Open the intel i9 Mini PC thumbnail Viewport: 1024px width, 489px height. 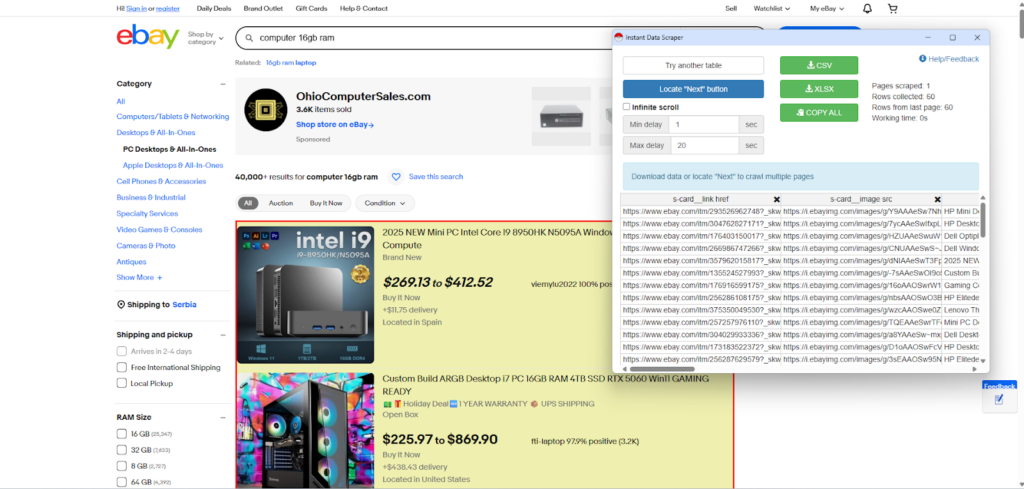(x=306, y=294)
